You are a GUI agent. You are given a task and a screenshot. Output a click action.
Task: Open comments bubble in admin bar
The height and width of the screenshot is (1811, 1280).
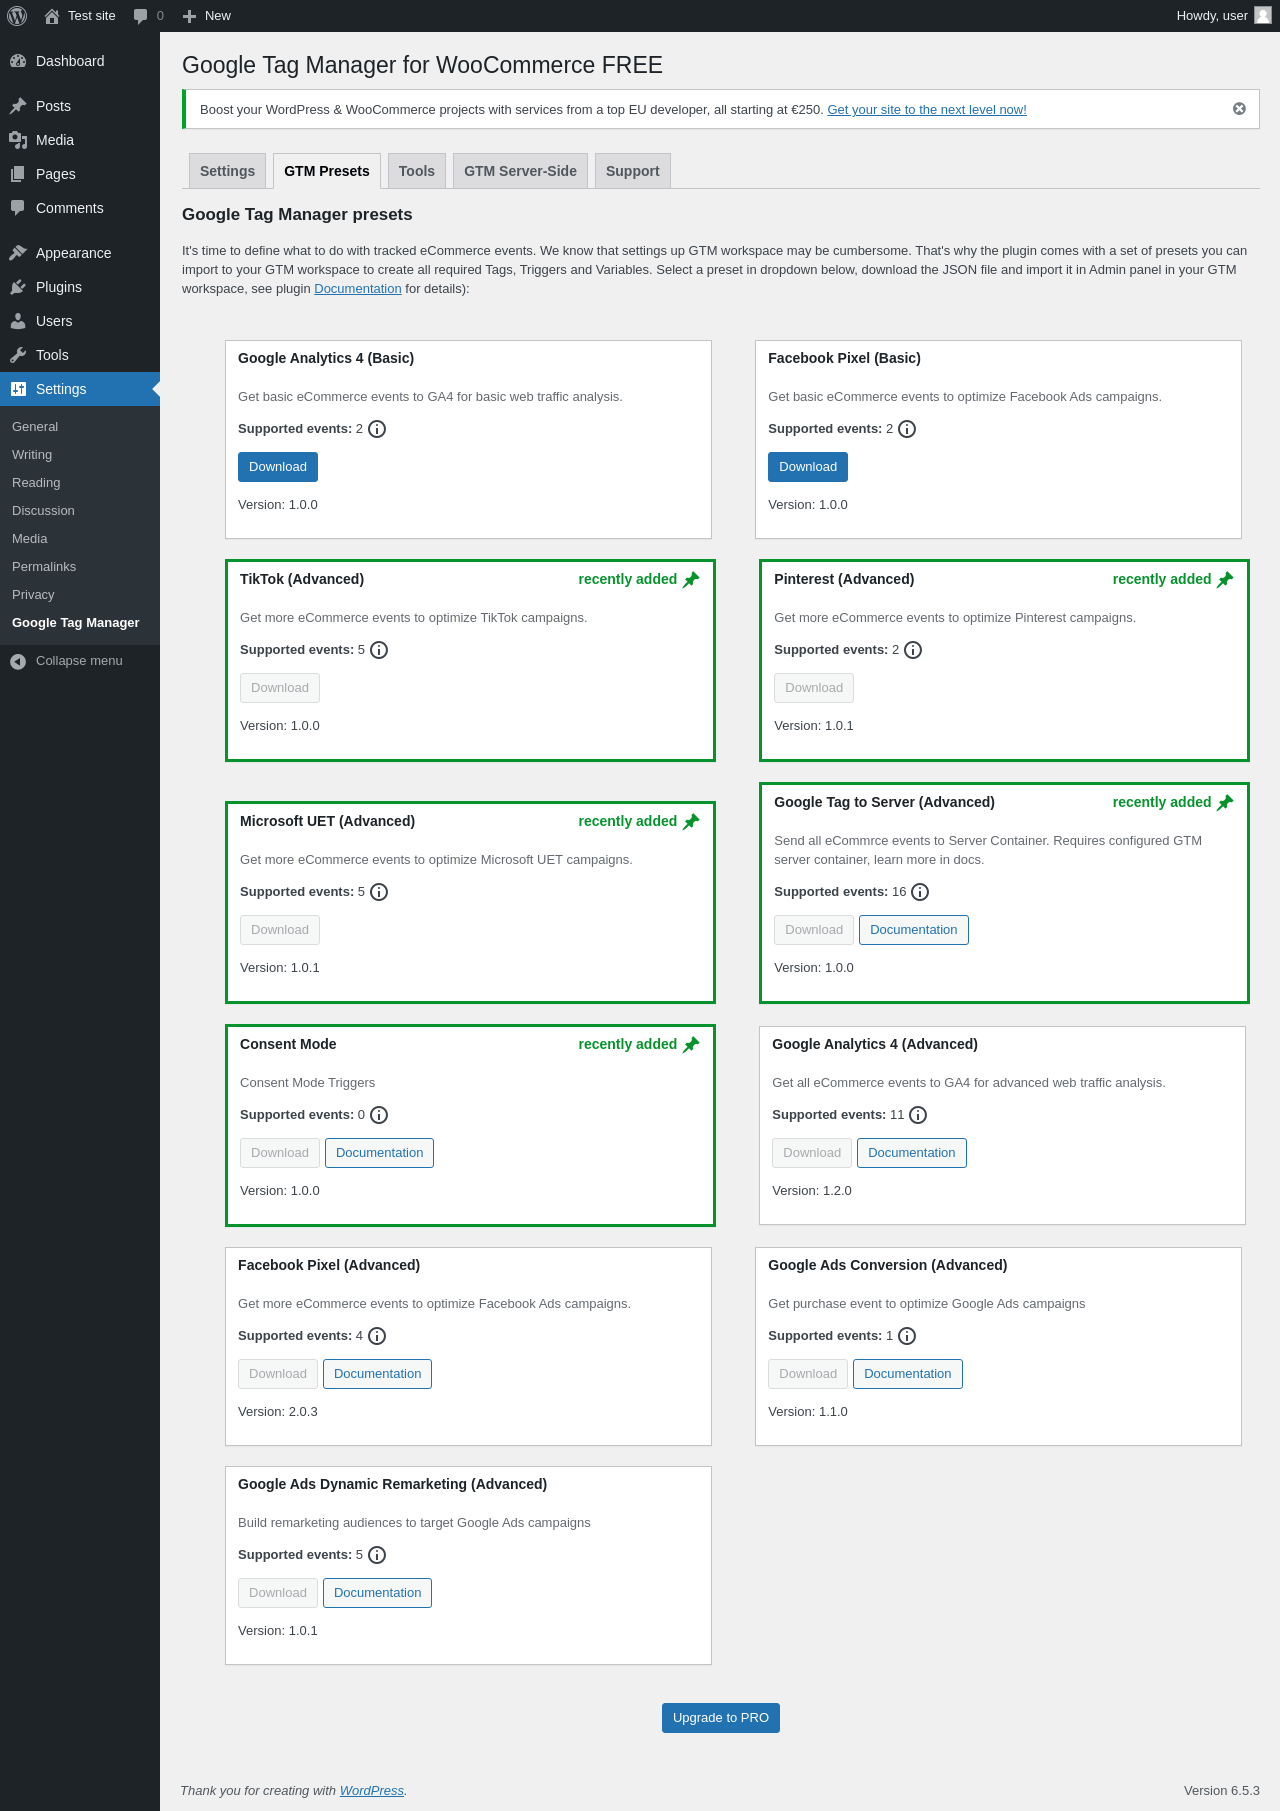coord(140,16)
